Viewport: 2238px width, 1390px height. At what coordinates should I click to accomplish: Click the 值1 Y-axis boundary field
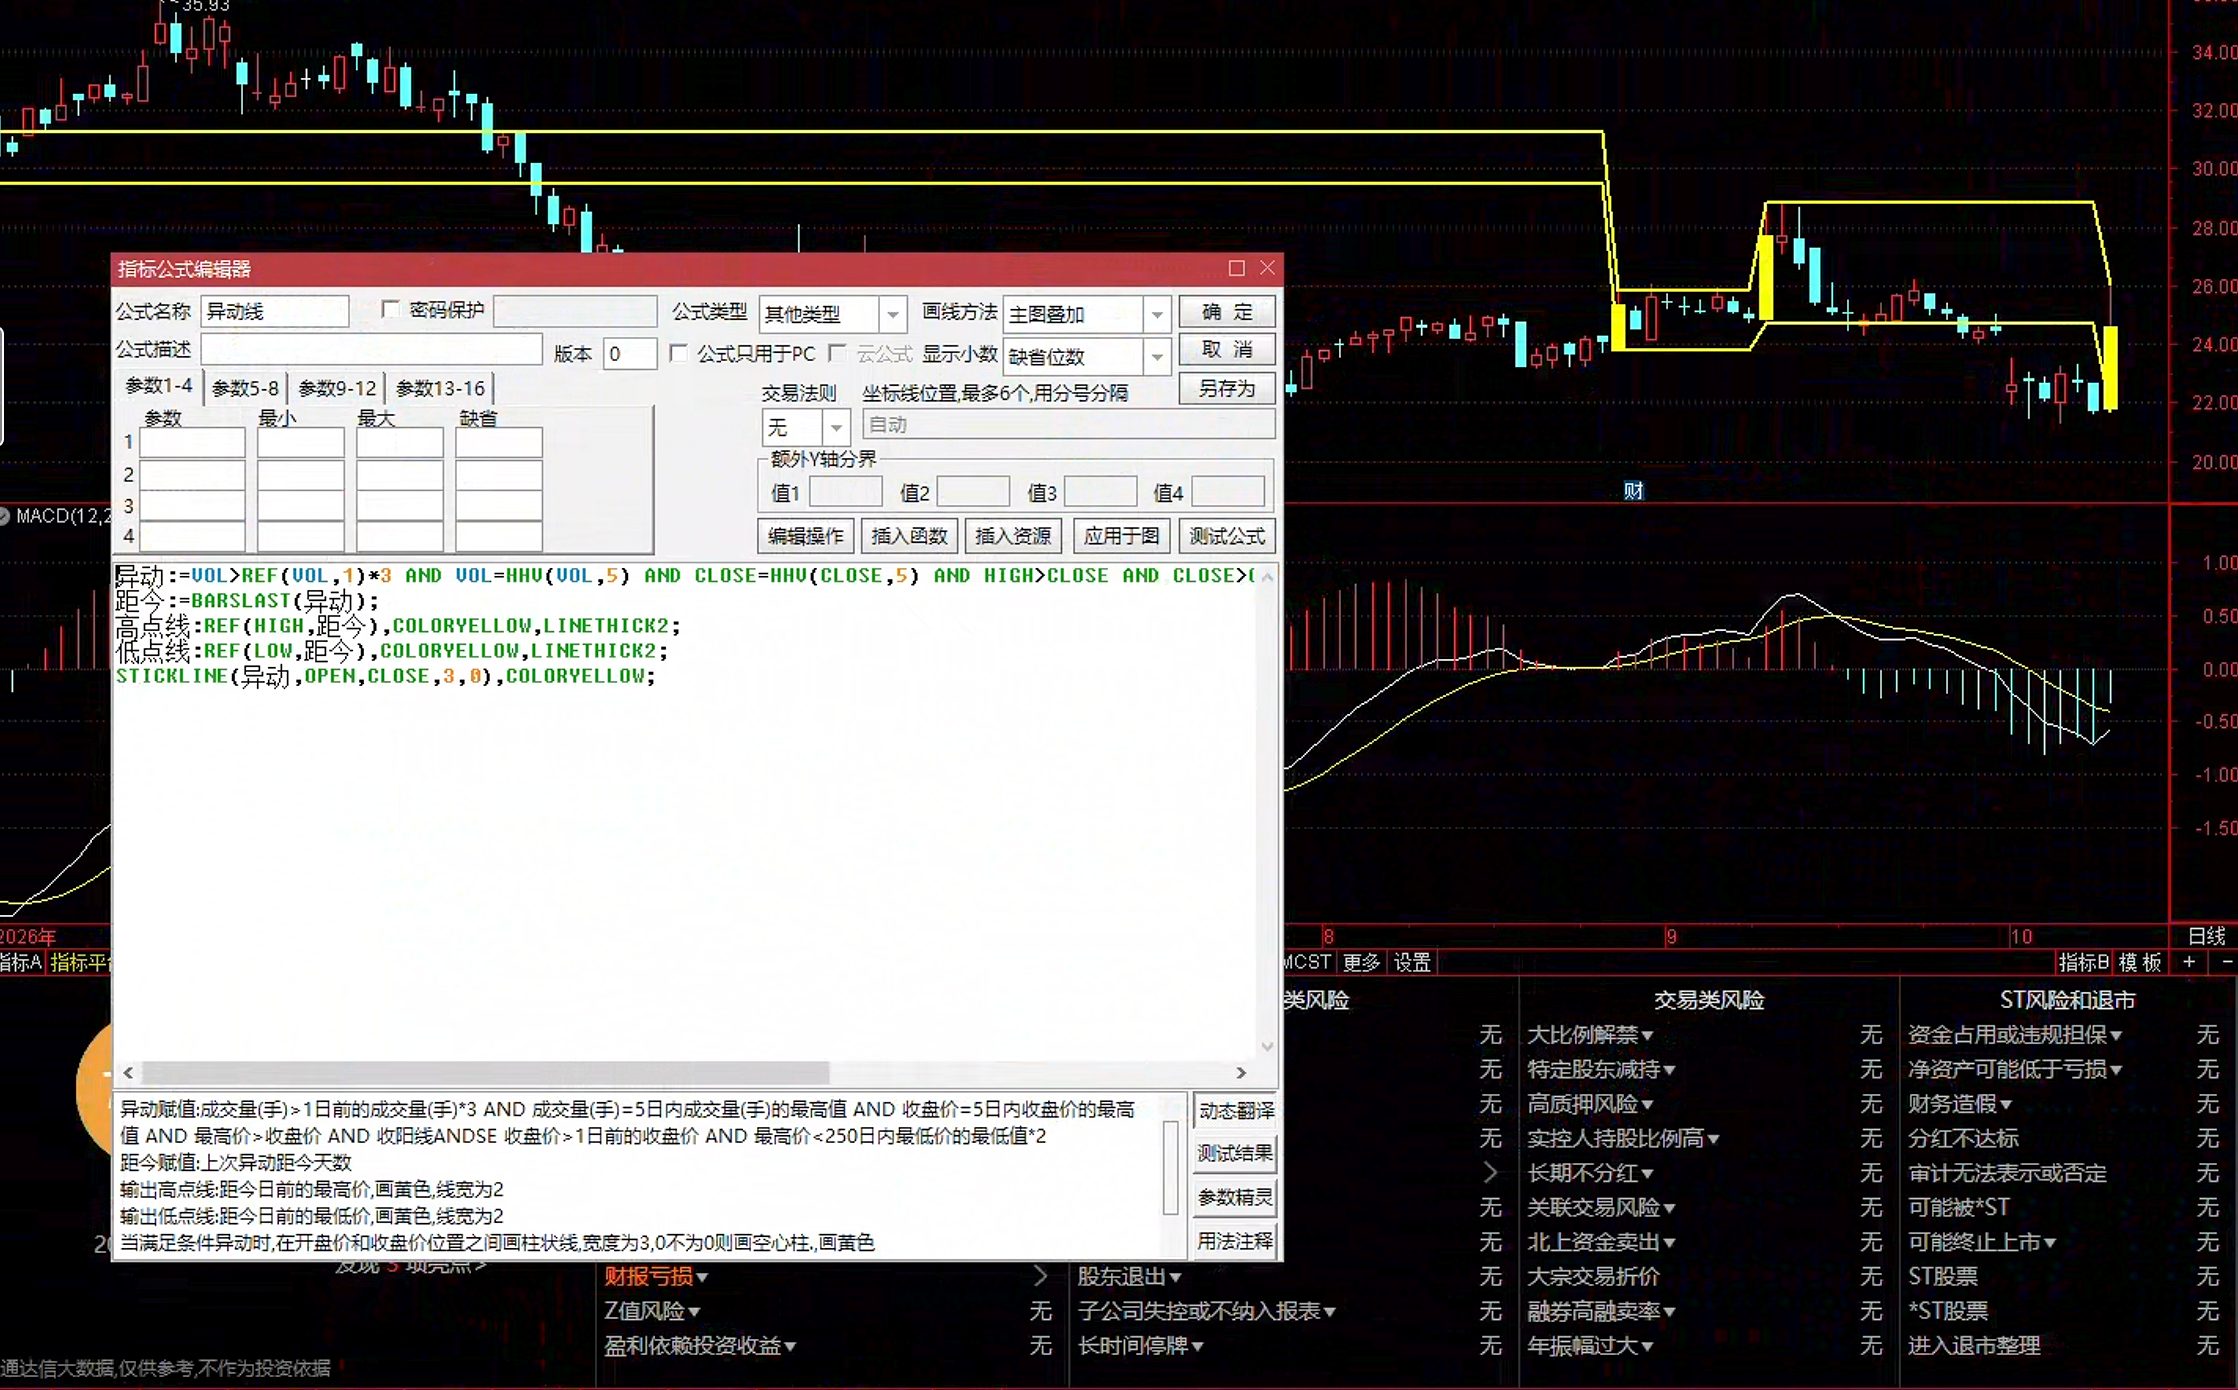click(x=845, y=491)
